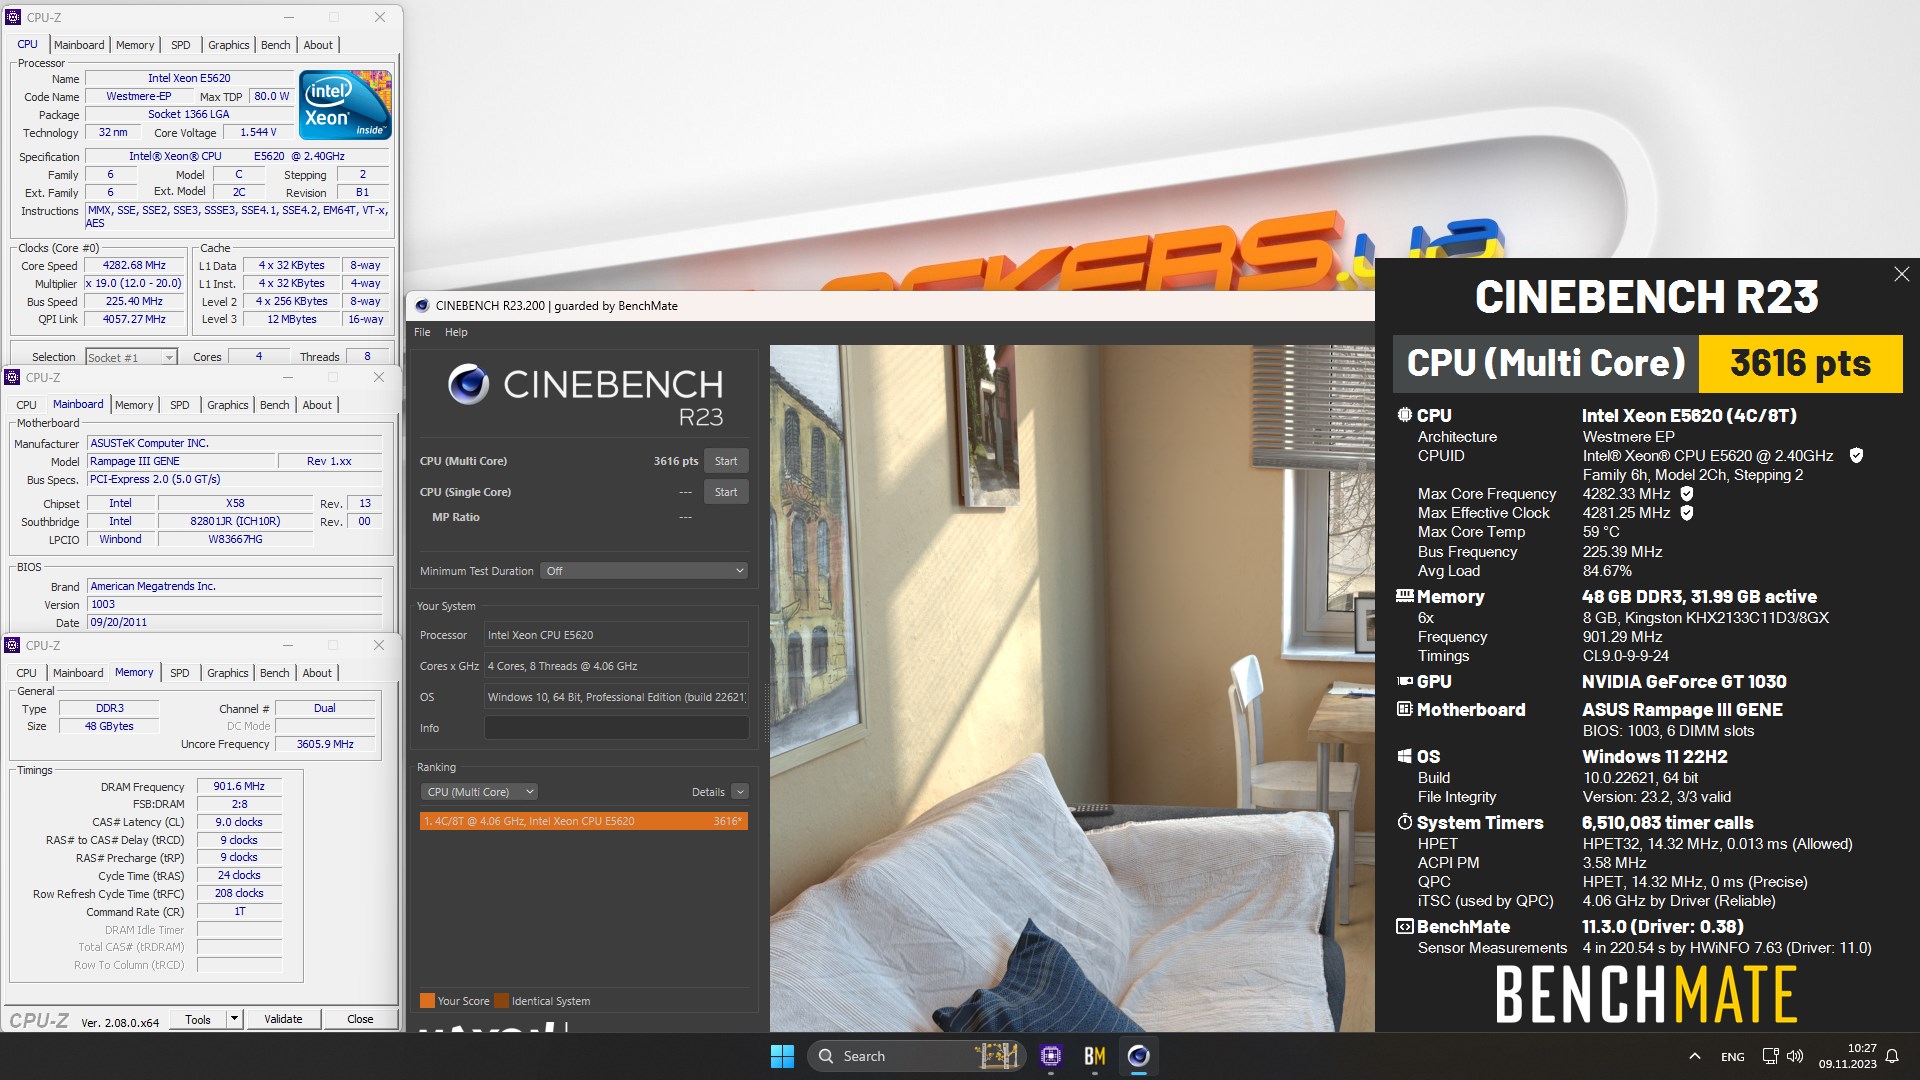Start the CPU (Single Core) benchmark
Viewport: 1920px width, 1080px height.
coord(726,492)
